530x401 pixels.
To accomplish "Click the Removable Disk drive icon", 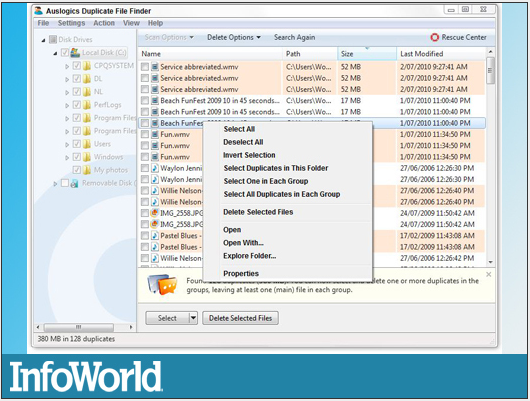I will (74, 183).
